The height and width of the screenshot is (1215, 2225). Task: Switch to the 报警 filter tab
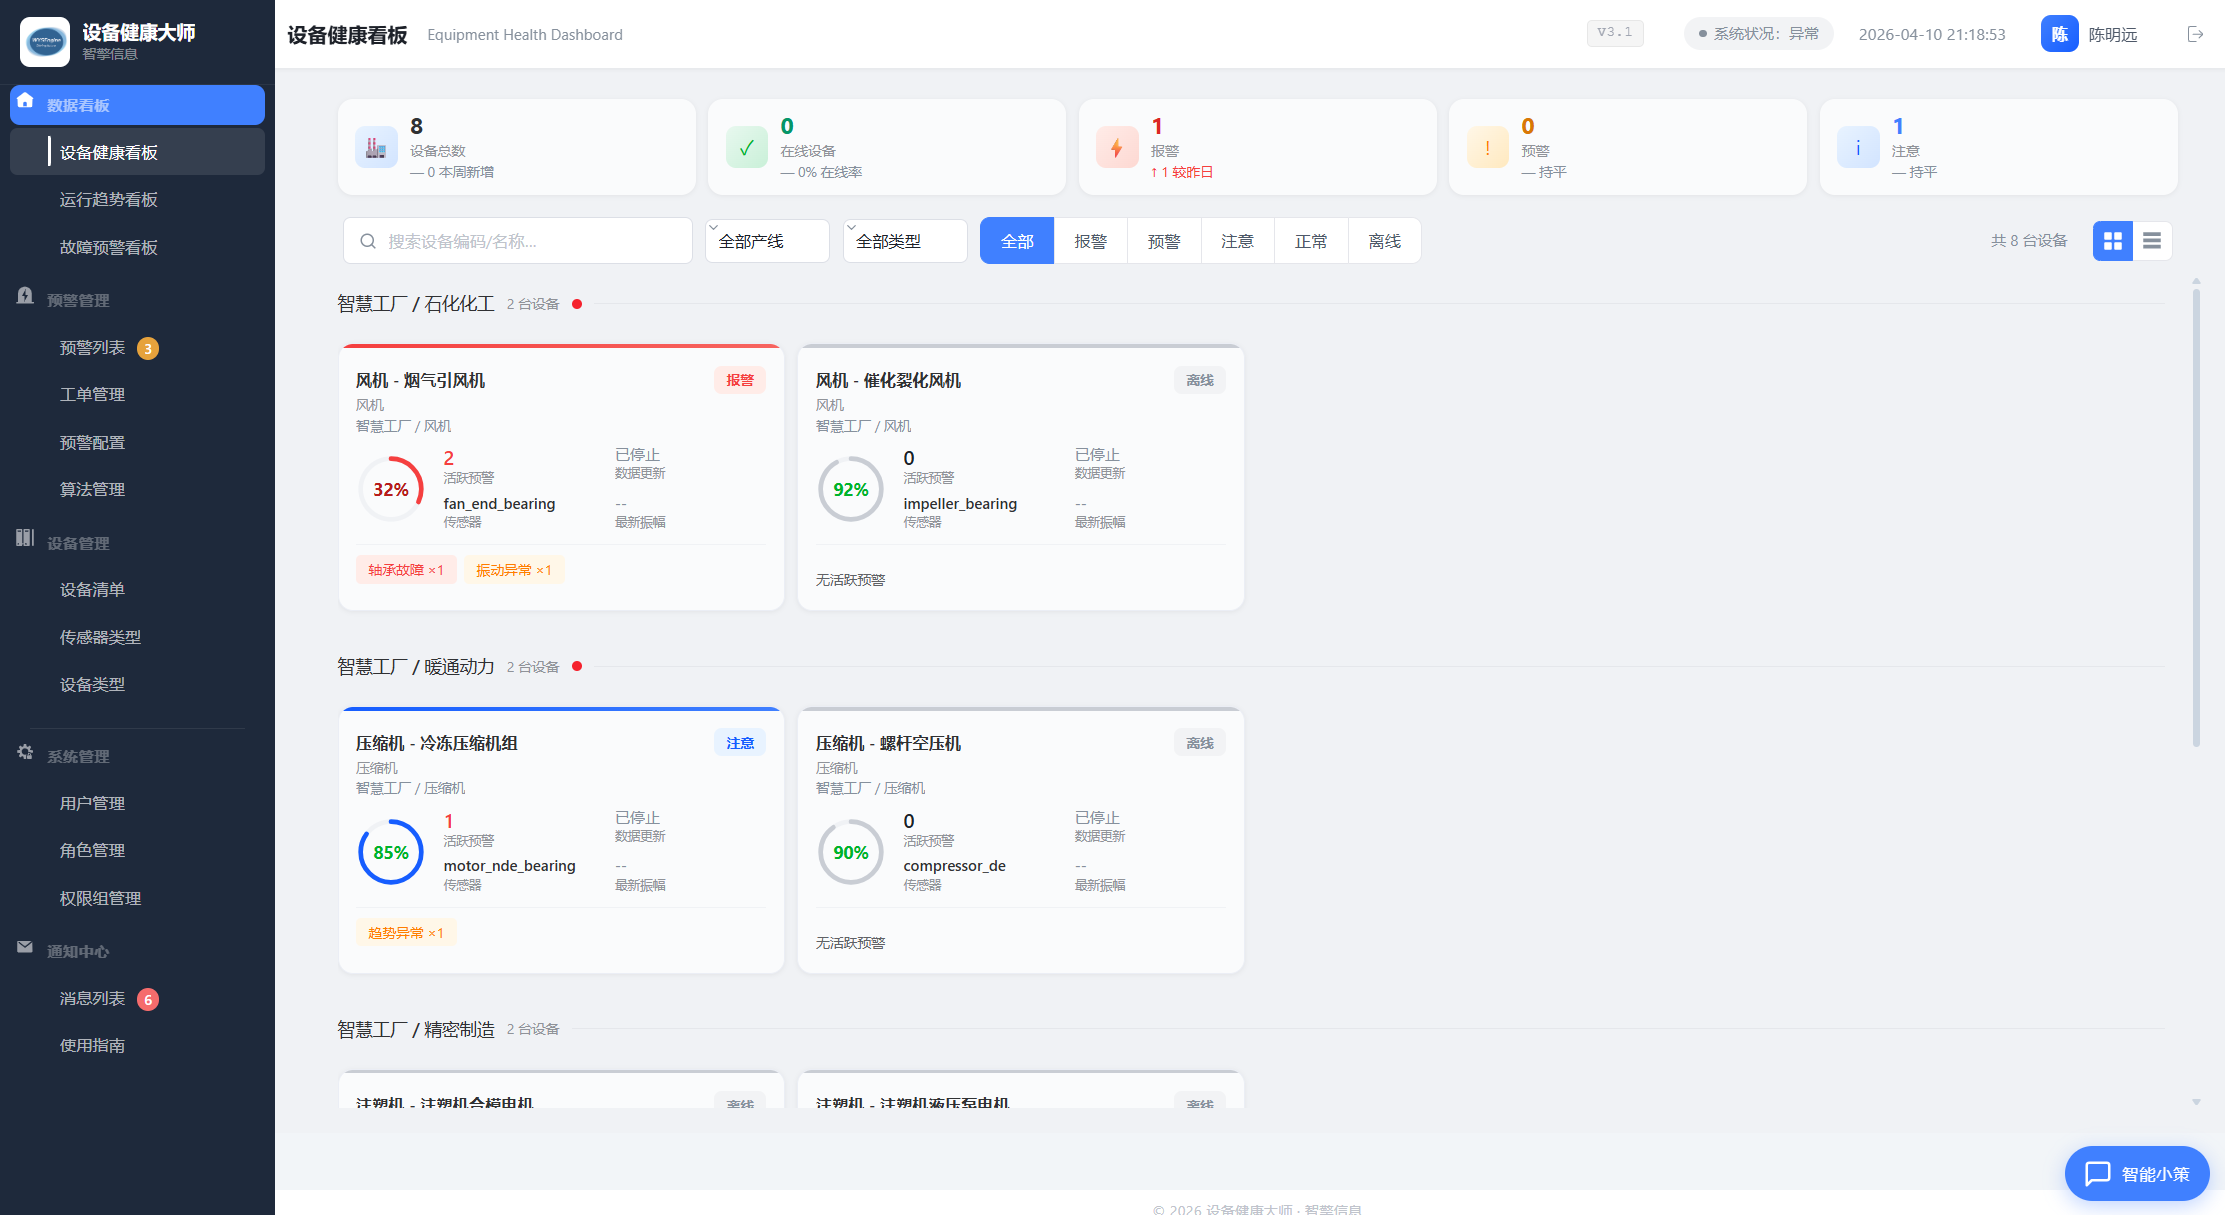(1091, 241)
